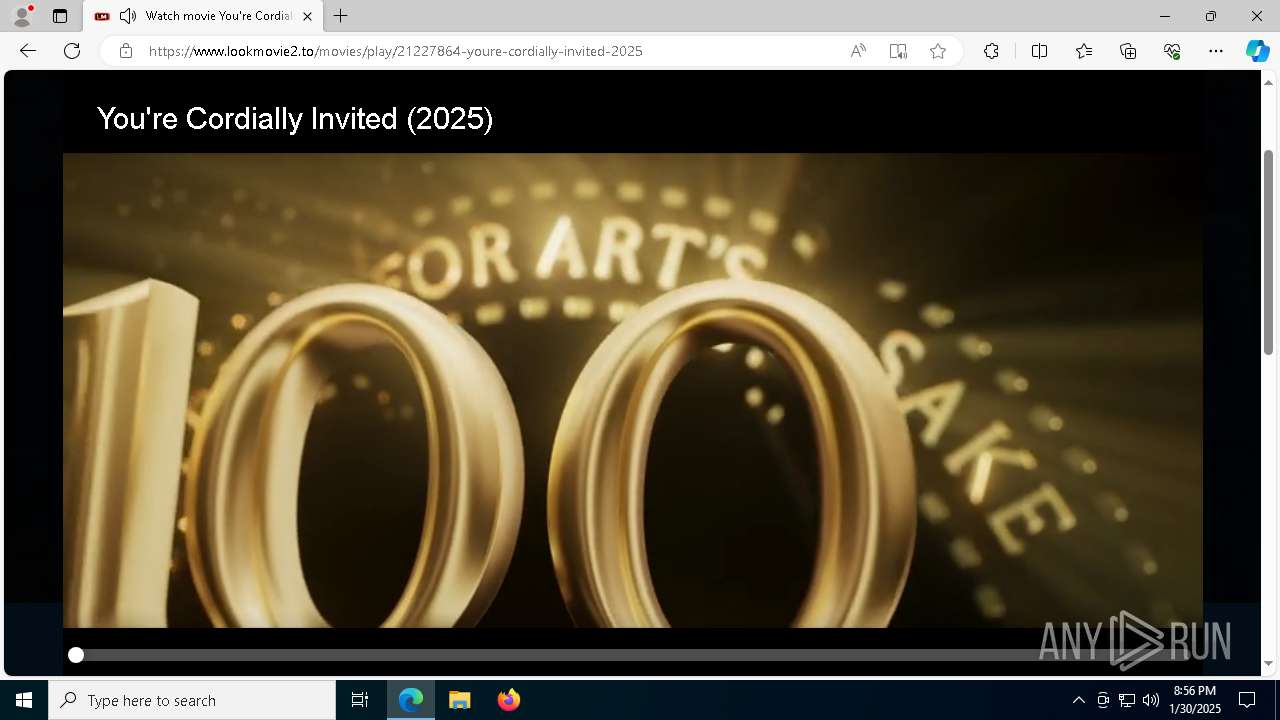1280x720 pixels.
Task: Enter Immersive Reader mode
Action: tap(898, 51)
